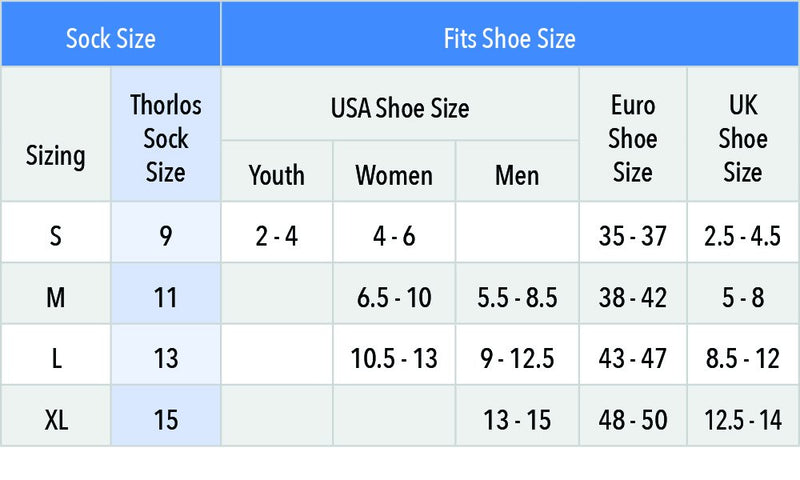Click Women size 6.5 - 10 cell
Viewport: 800px width, 480px height.
(394, 293)
